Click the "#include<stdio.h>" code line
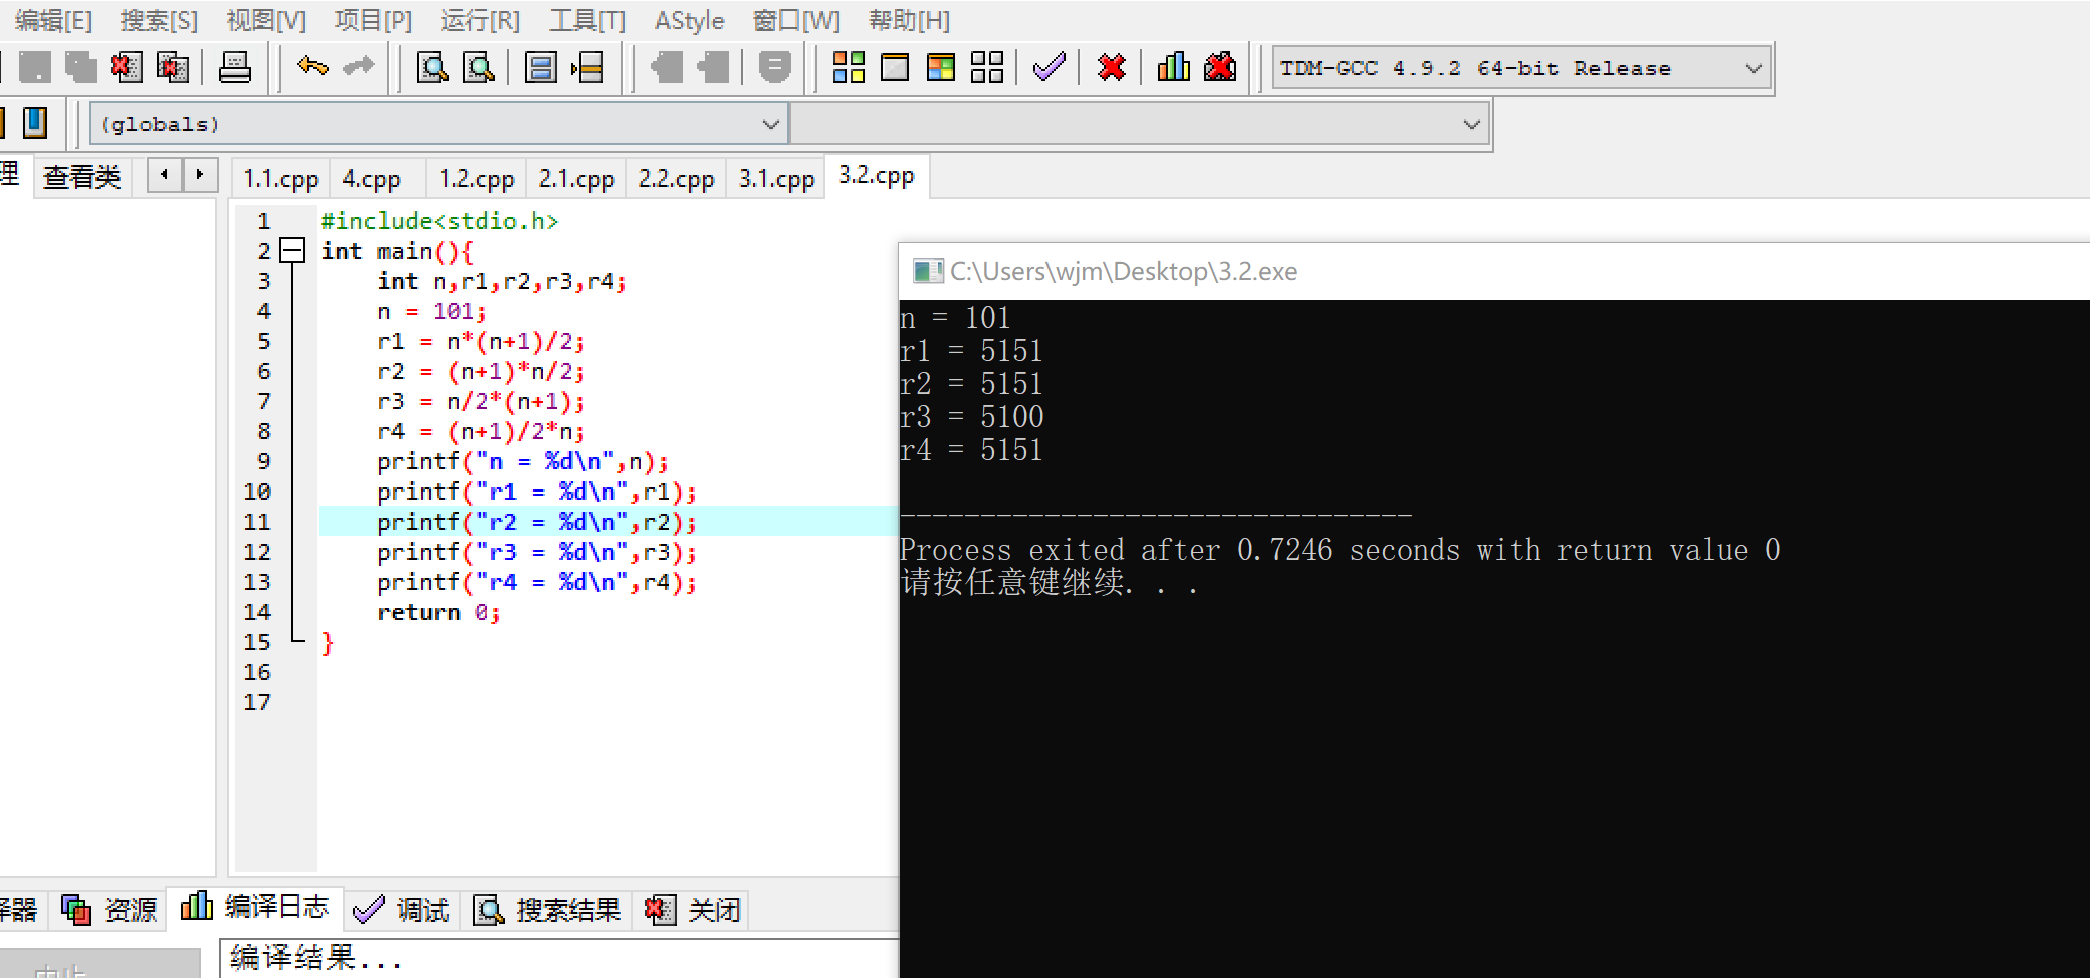Image resolution: width=2090 pixels, height=978 pixels. click(x=439, y=221)
